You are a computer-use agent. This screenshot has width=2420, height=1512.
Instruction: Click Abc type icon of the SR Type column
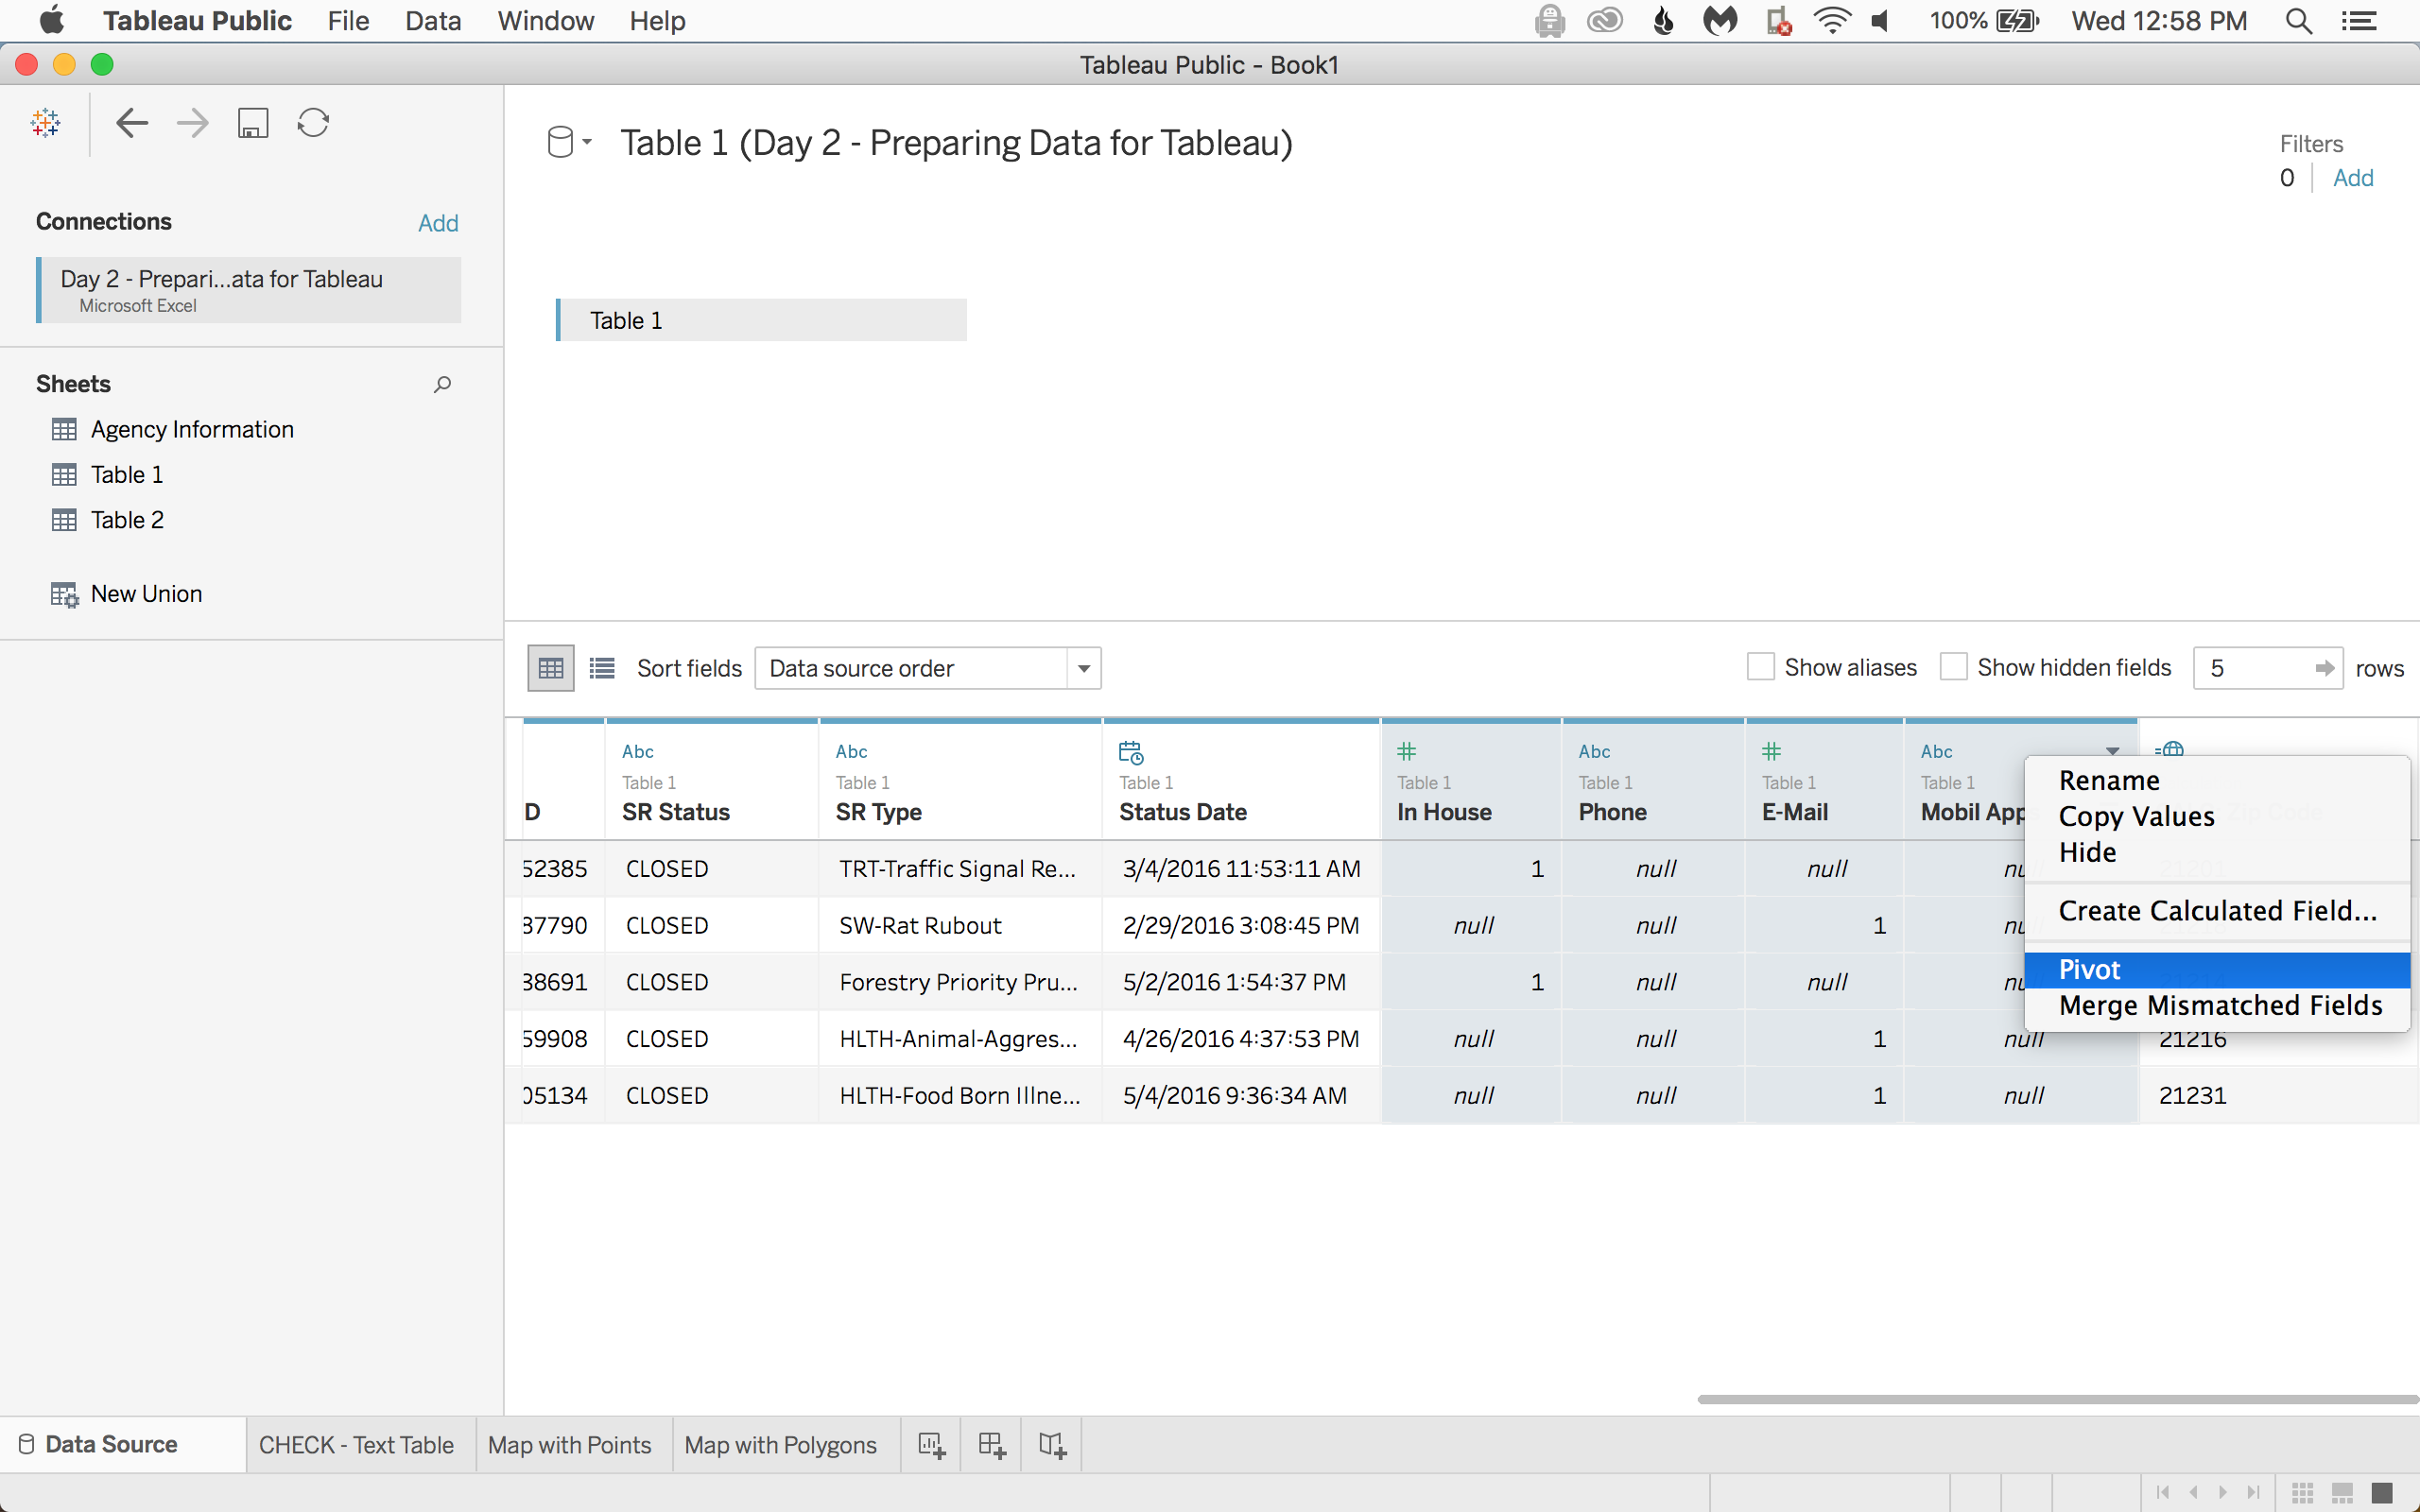click(x=851, y=751)
